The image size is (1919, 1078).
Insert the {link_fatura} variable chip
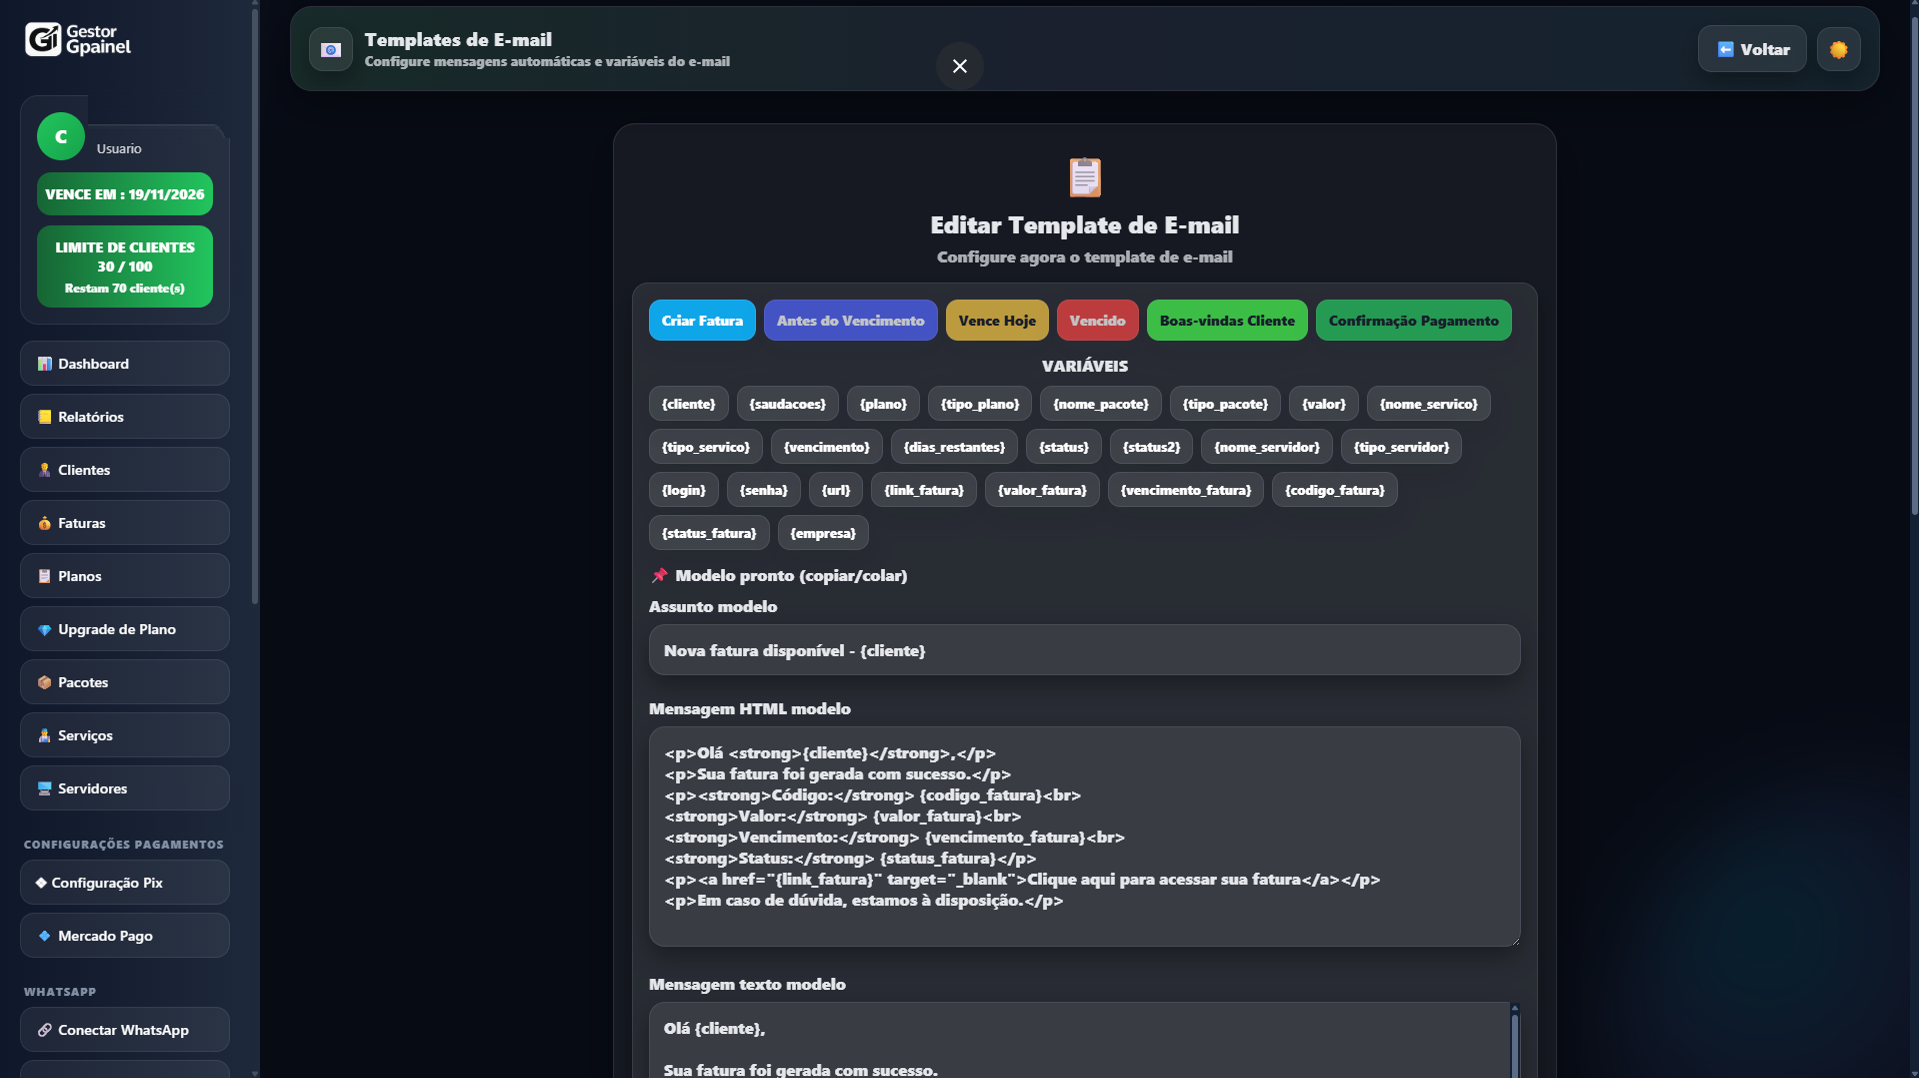click(923, 490)
